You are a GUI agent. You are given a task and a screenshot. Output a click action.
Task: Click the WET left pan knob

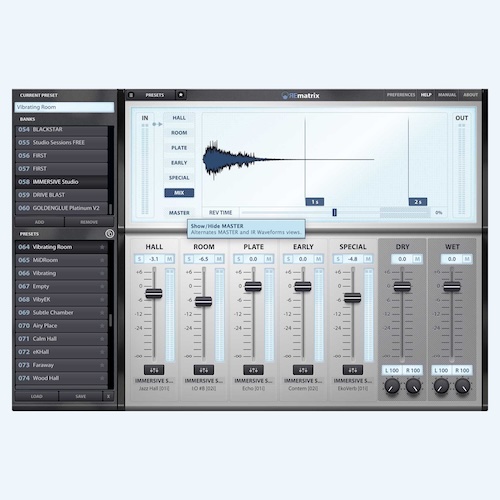[x=441, y=386]
